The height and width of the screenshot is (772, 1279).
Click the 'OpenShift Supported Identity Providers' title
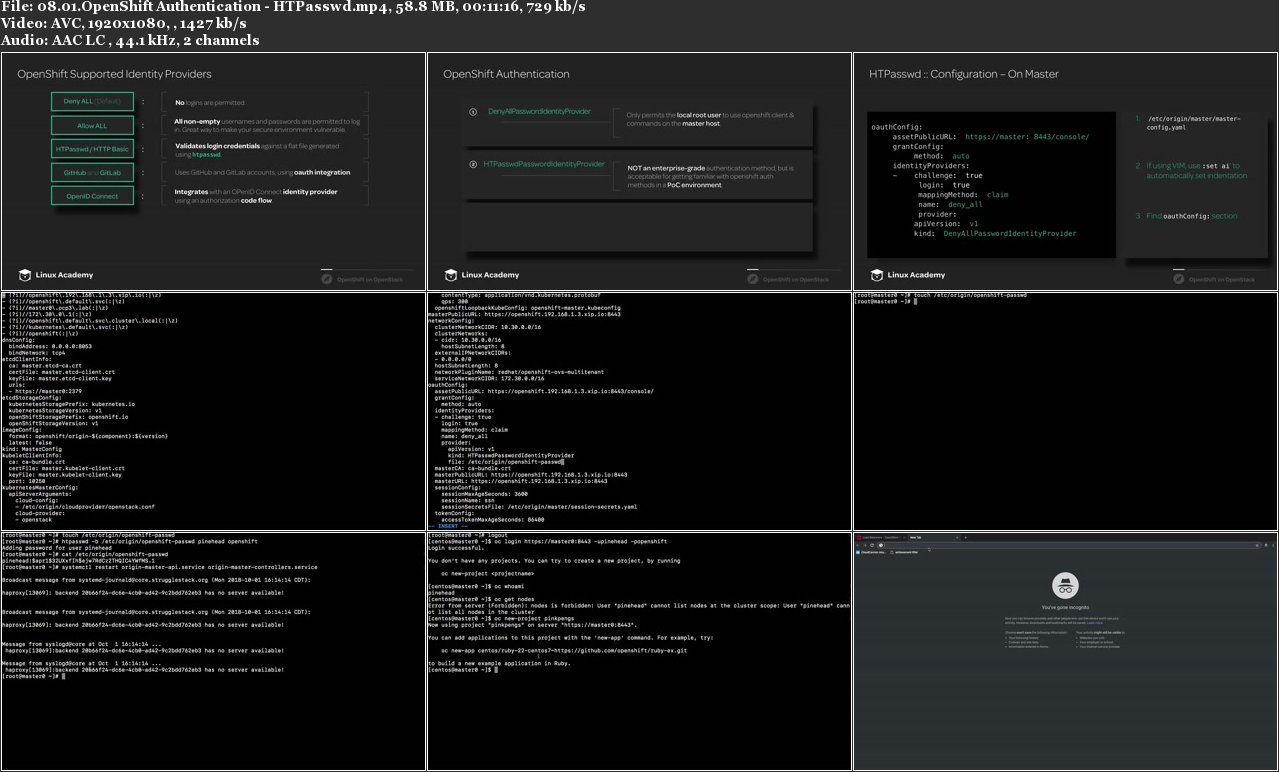point(114,74)
